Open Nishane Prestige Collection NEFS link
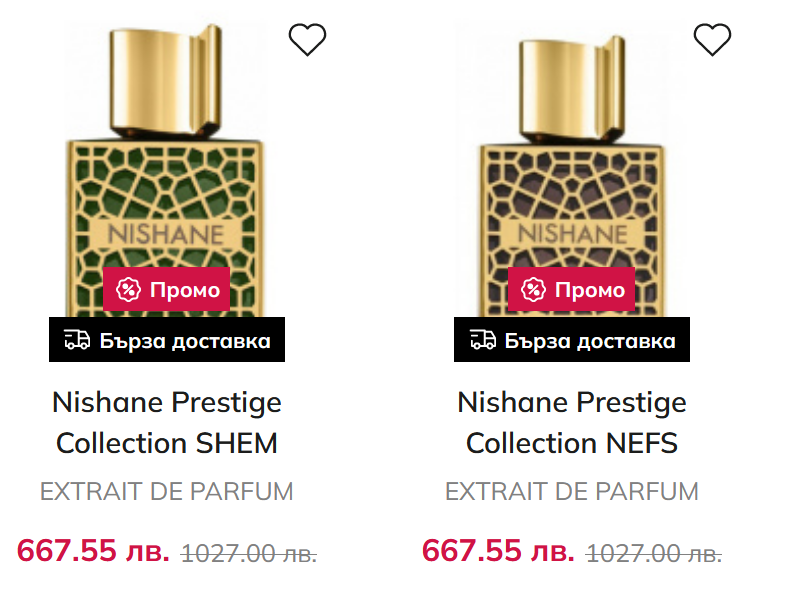 click(x=572, y=422)
